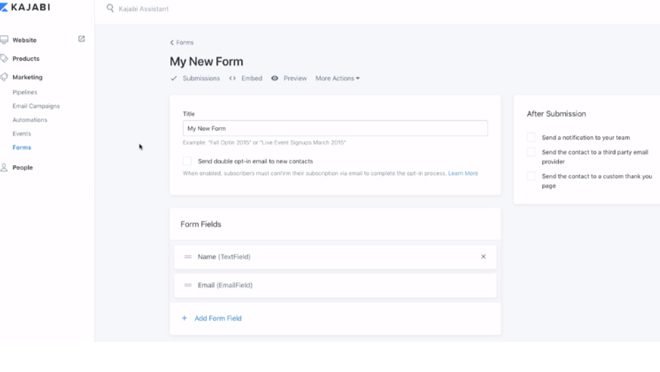Open website in new tab icon
This screenshot has height=372, width=660.
pyautogui.click(x=82, y=39)
